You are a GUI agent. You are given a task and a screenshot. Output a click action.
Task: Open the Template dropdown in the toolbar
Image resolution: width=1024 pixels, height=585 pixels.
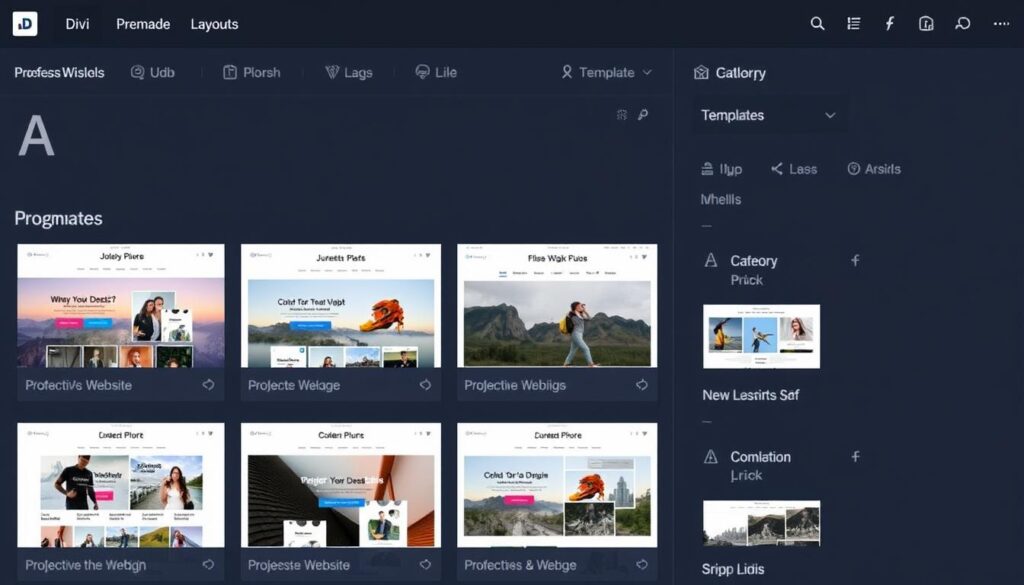604,72
